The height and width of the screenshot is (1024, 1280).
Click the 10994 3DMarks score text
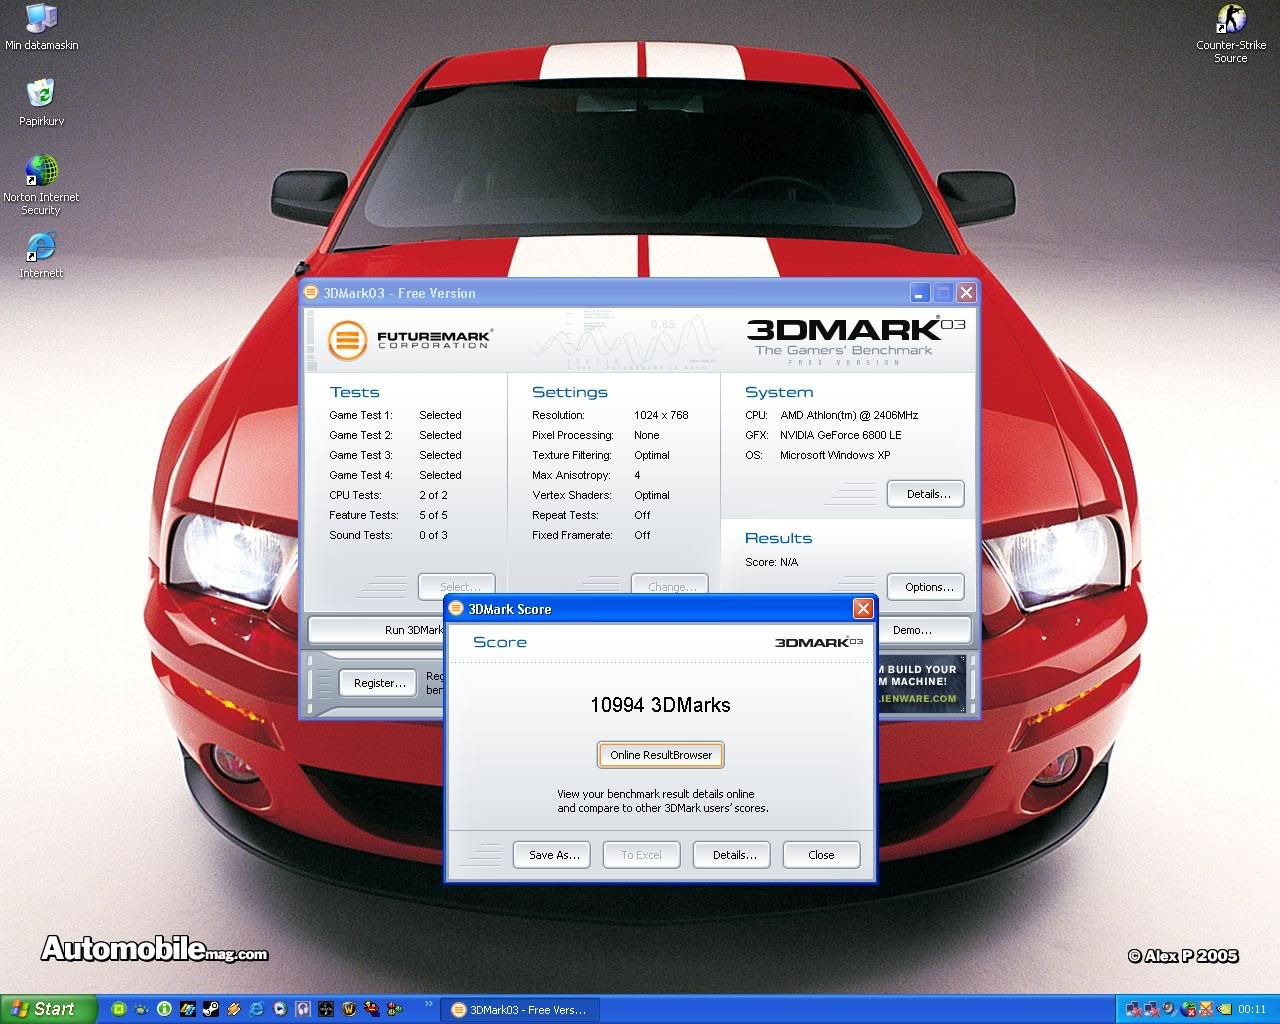(660, 705)
